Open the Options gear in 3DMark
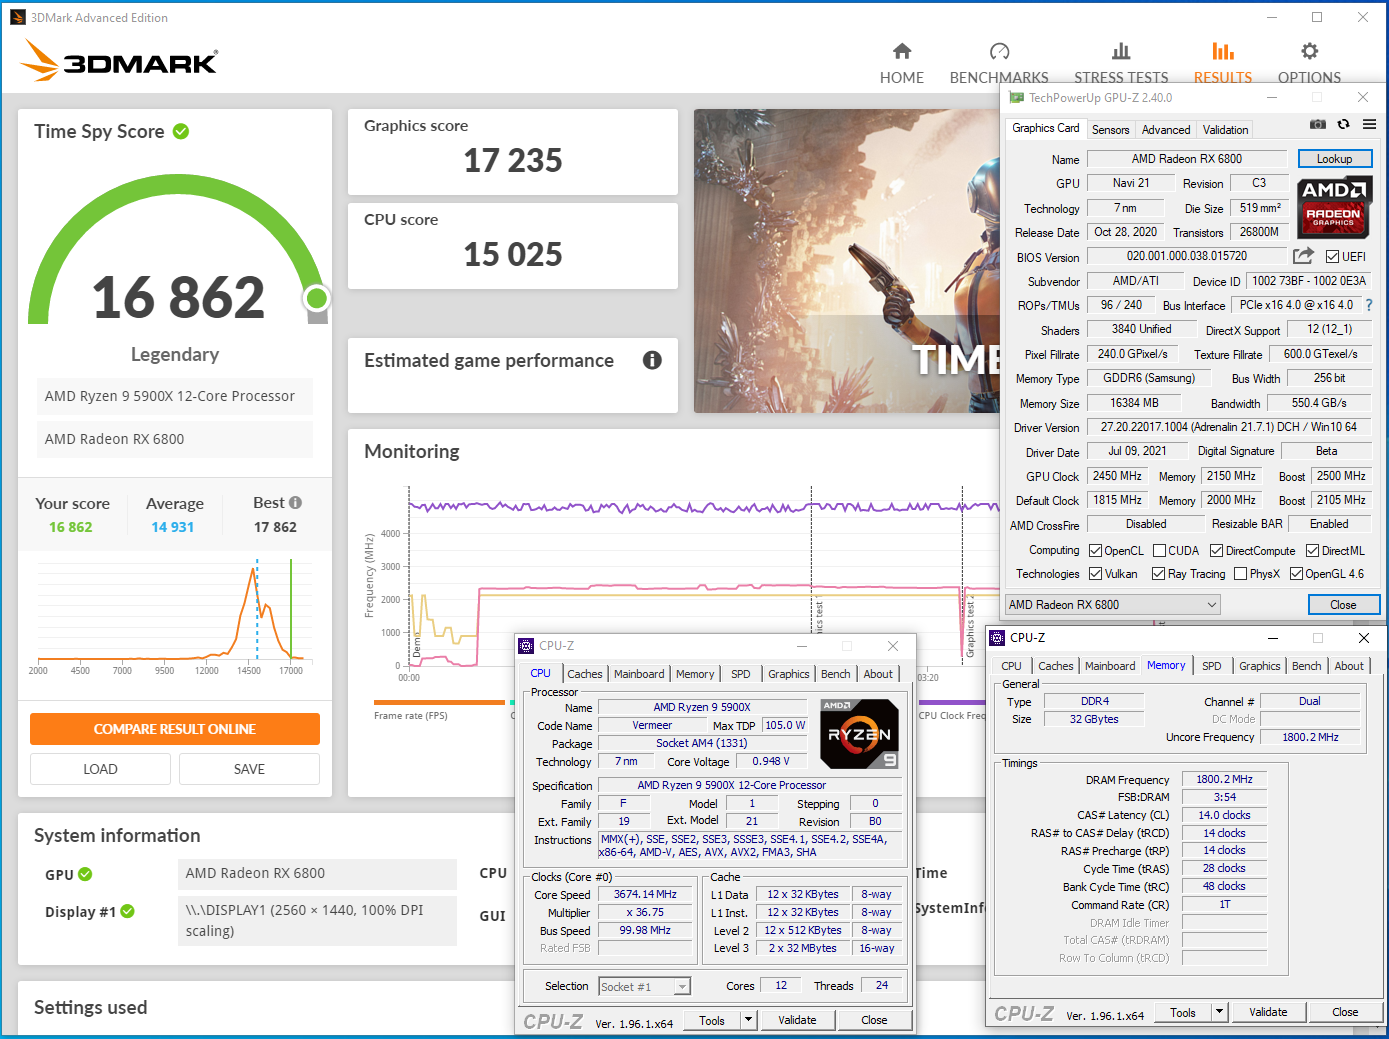The image size is (1389, 1039). pyautogui.click(x=1309, y=64)
